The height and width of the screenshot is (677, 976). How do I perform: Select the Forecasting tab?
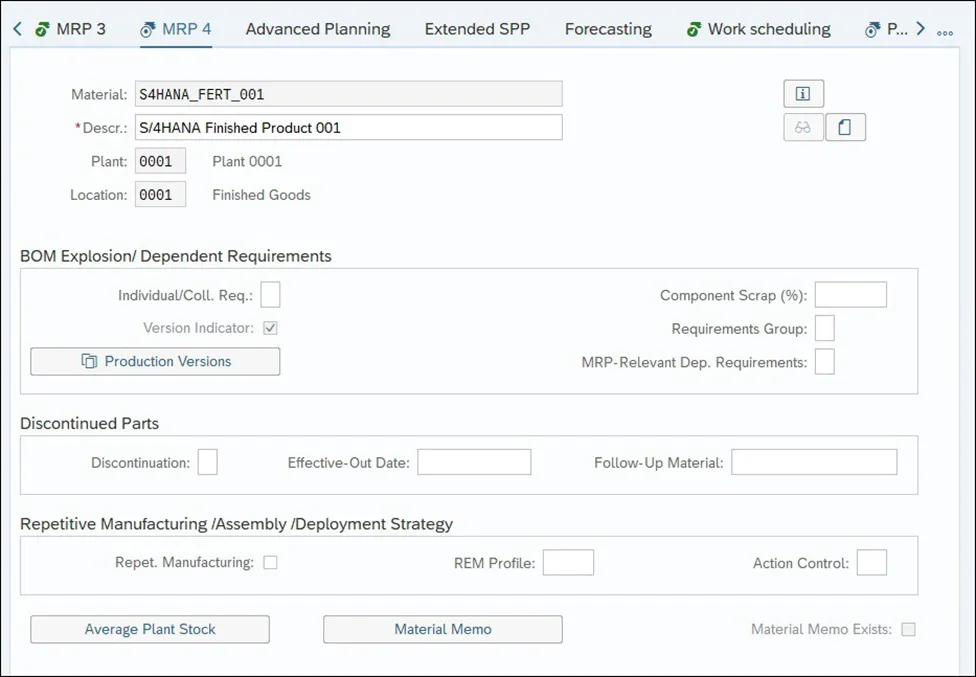tap(608, 29)
